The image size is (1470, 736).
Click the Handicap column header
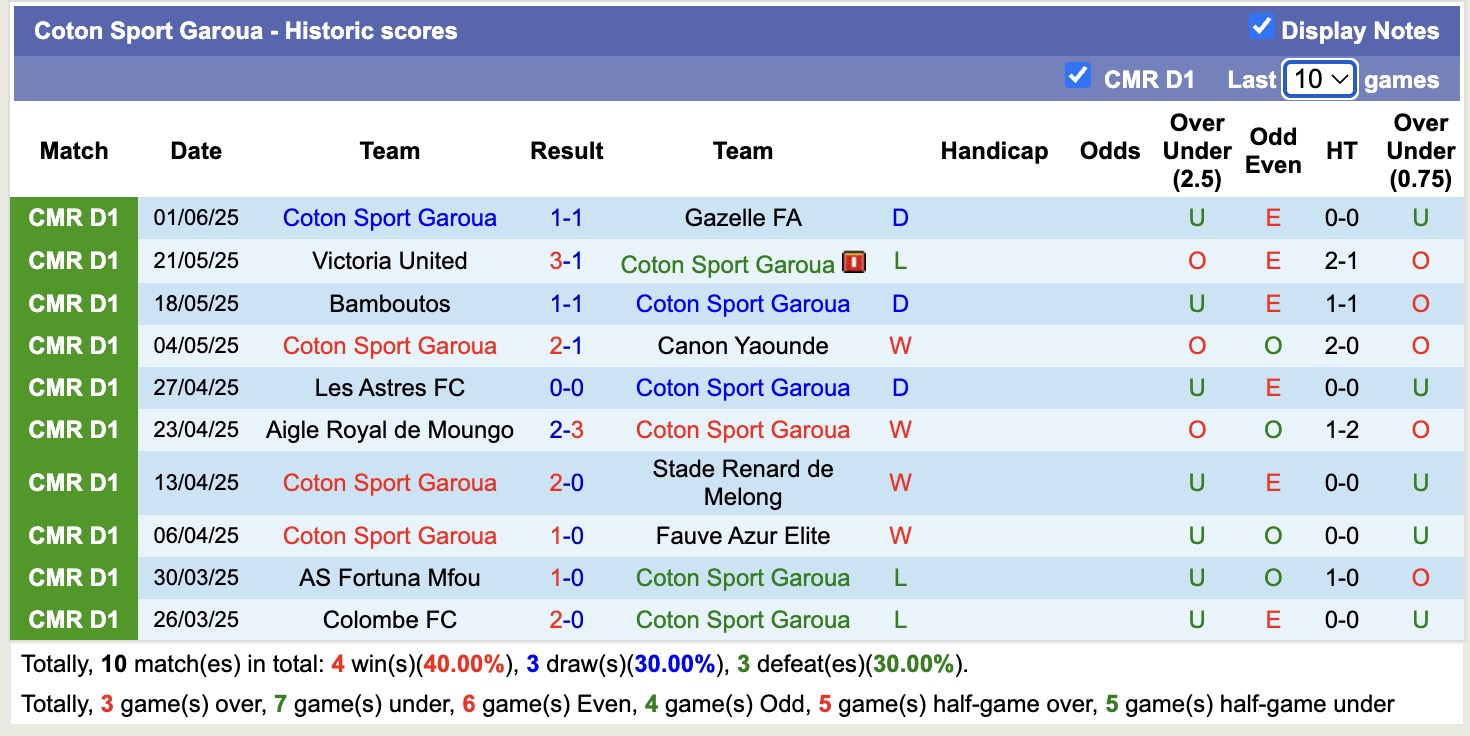tap(994, 151)
